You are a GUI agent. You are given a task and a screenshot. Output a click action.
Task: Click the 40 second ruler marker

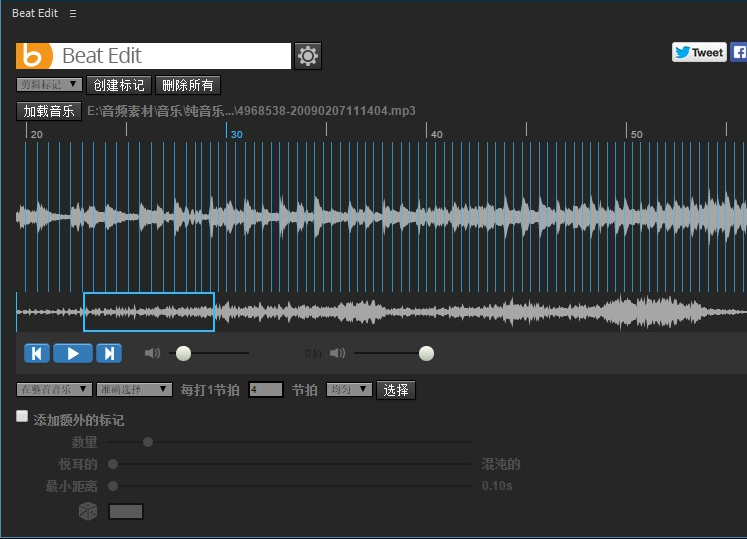pyautogui.click(x=436, y=134)
